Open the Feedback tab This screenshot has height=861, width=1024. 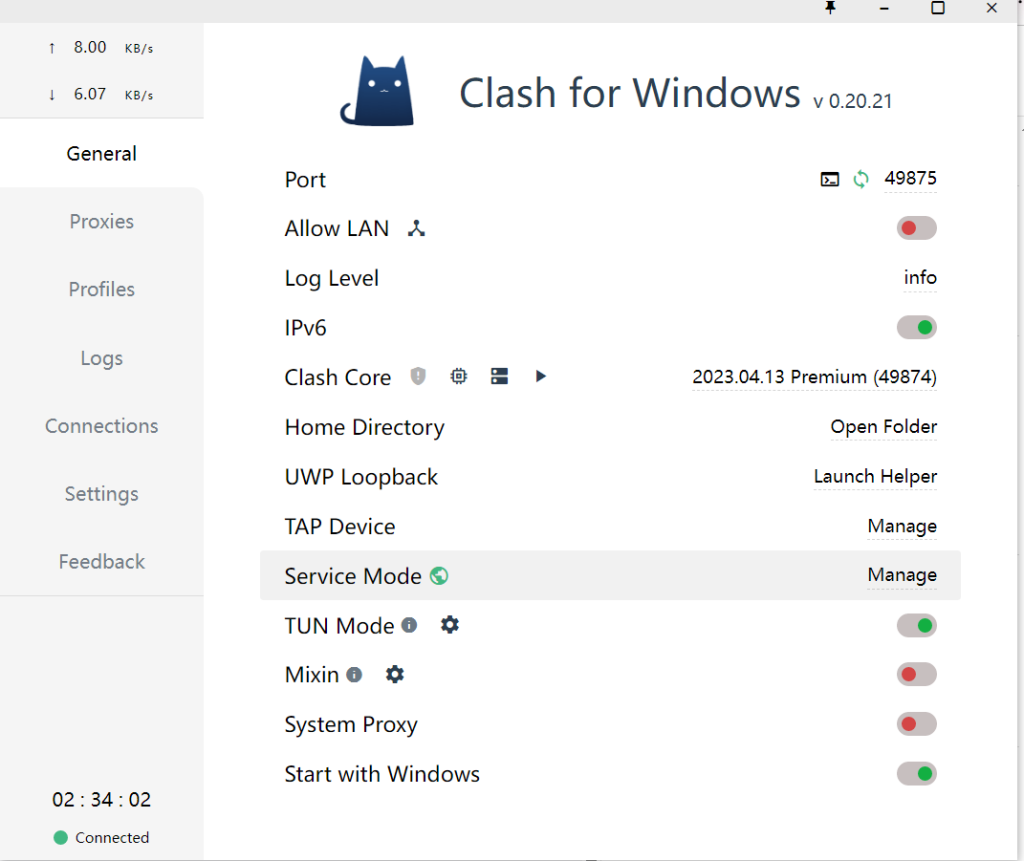tap(102, 562)
